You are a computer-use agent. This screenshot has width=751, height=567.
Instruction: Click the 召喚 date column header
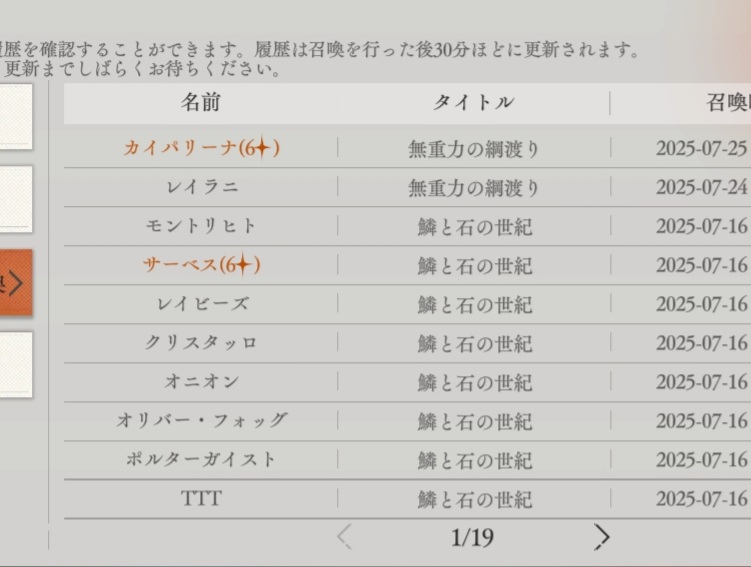727,102
